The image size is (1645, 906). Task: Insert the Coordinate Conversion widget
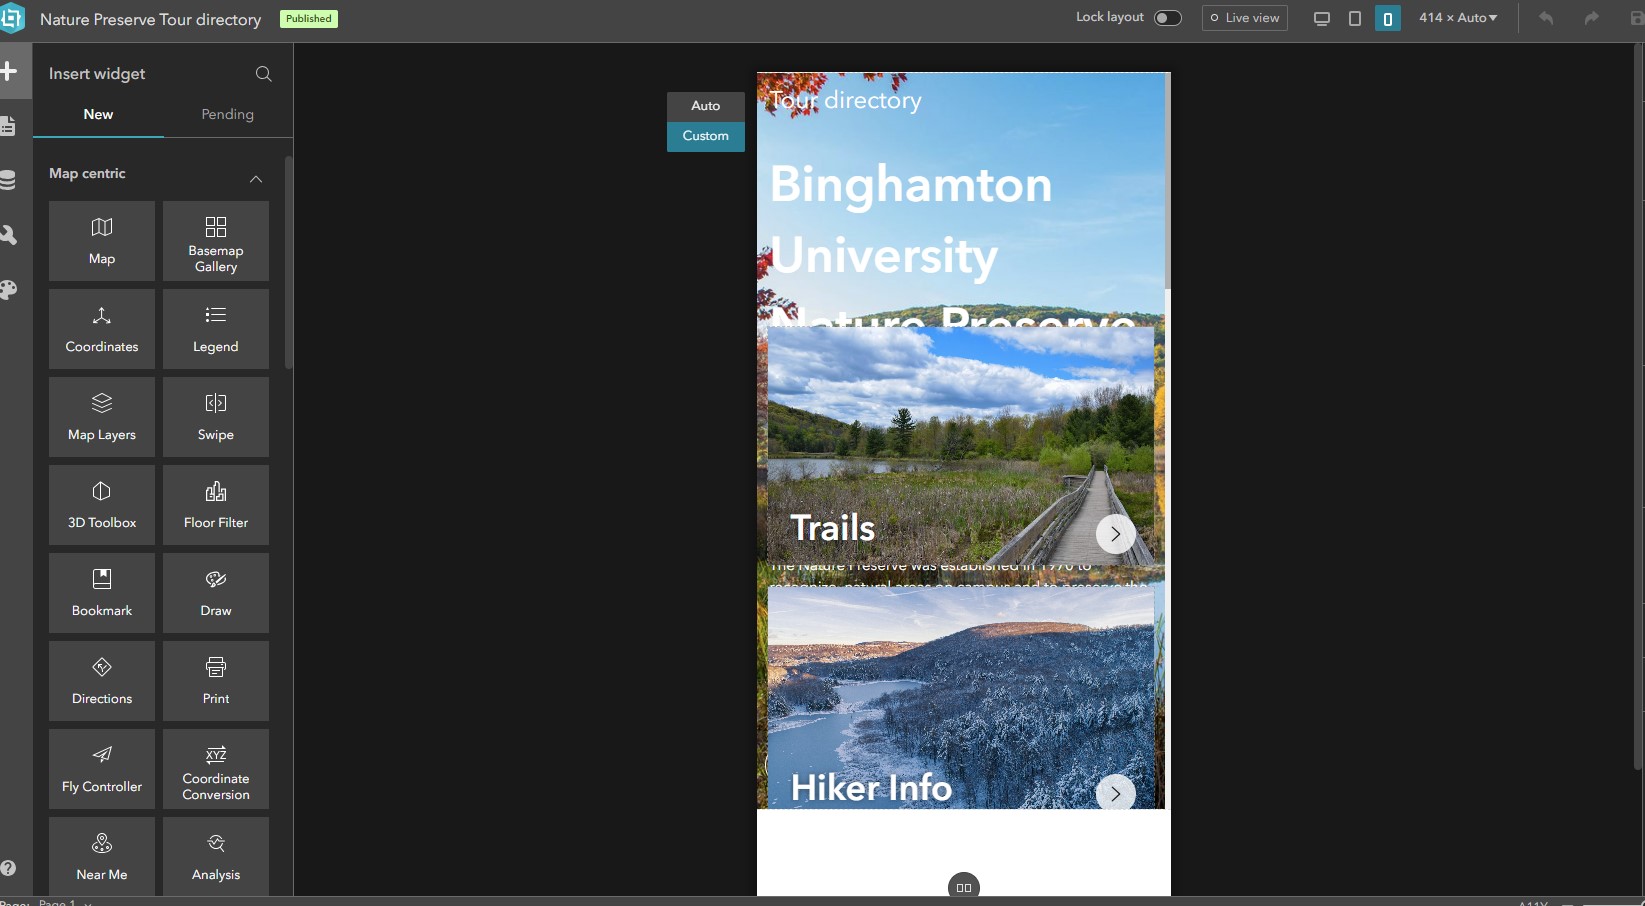[x=216, y=769]
